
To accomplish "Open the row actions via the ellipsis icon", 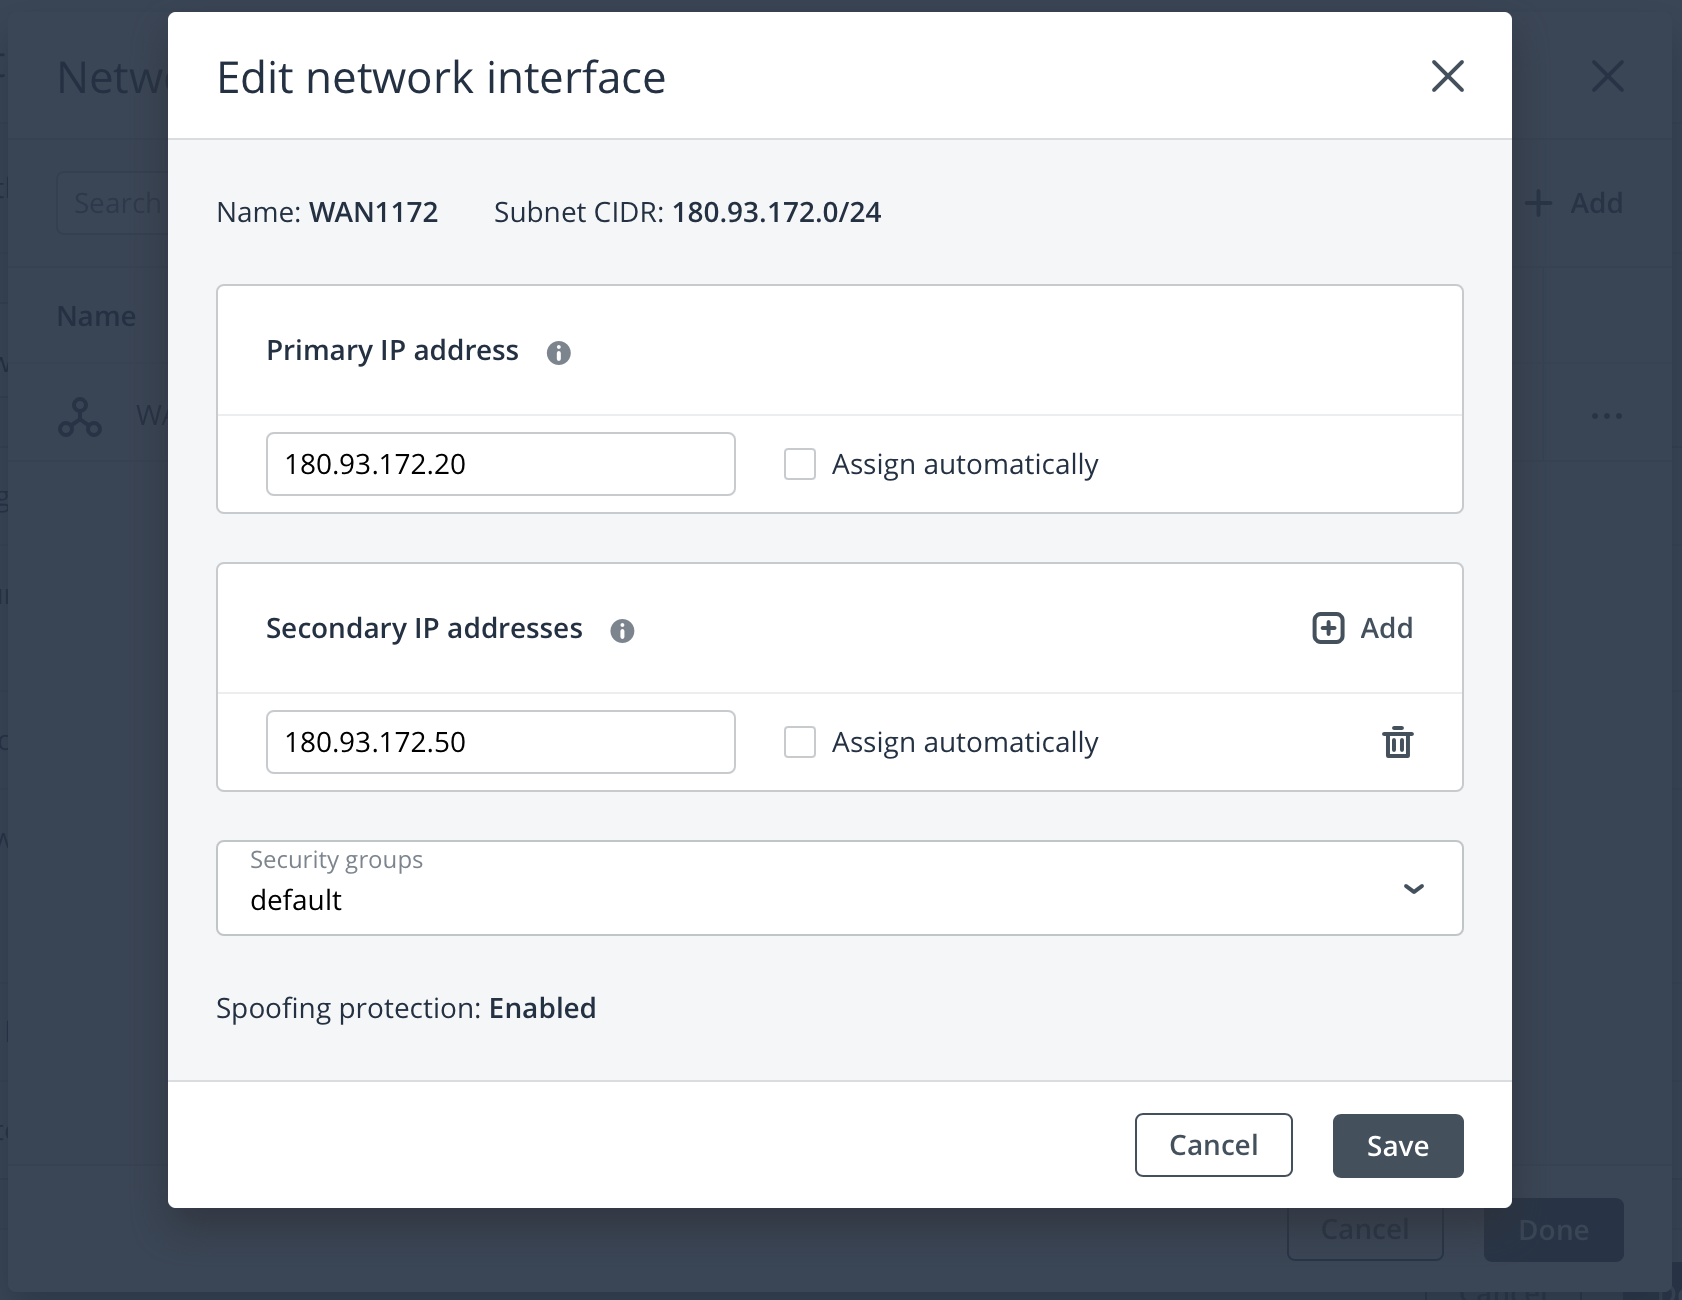I will [x=1606, y=416].
